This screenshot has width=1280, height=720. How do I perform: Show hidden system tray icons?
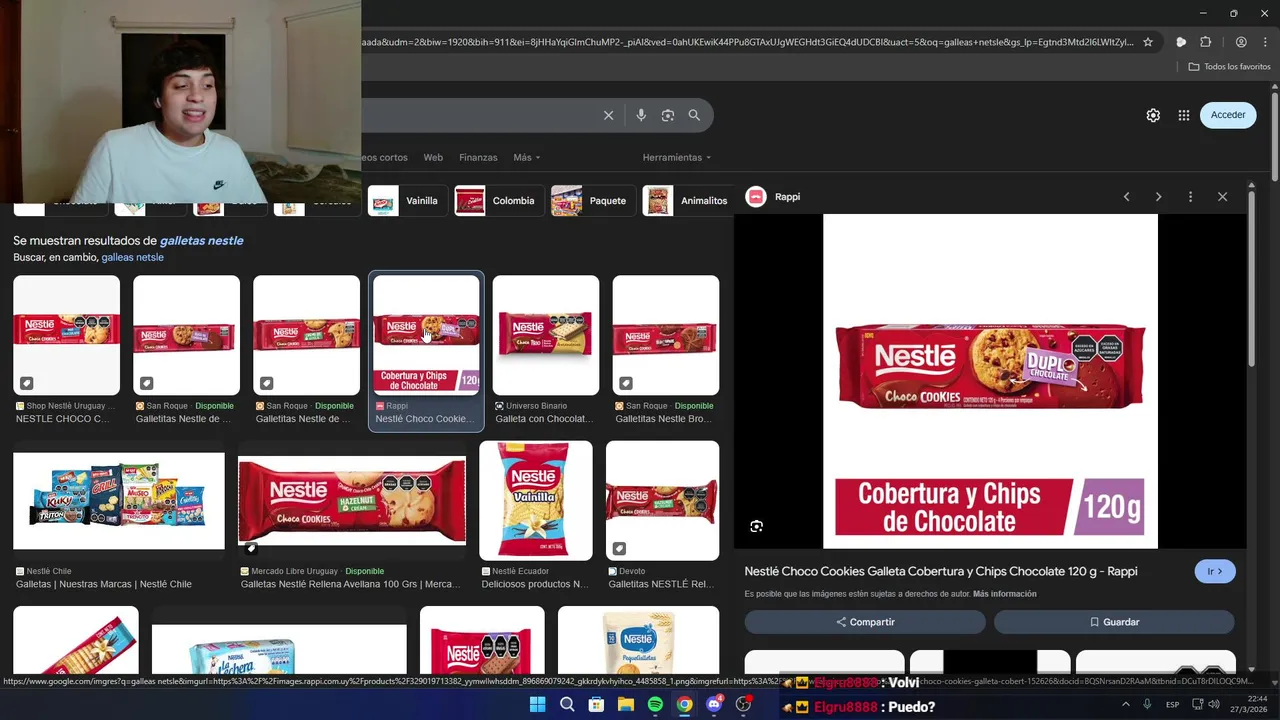tap(1125, 705)
